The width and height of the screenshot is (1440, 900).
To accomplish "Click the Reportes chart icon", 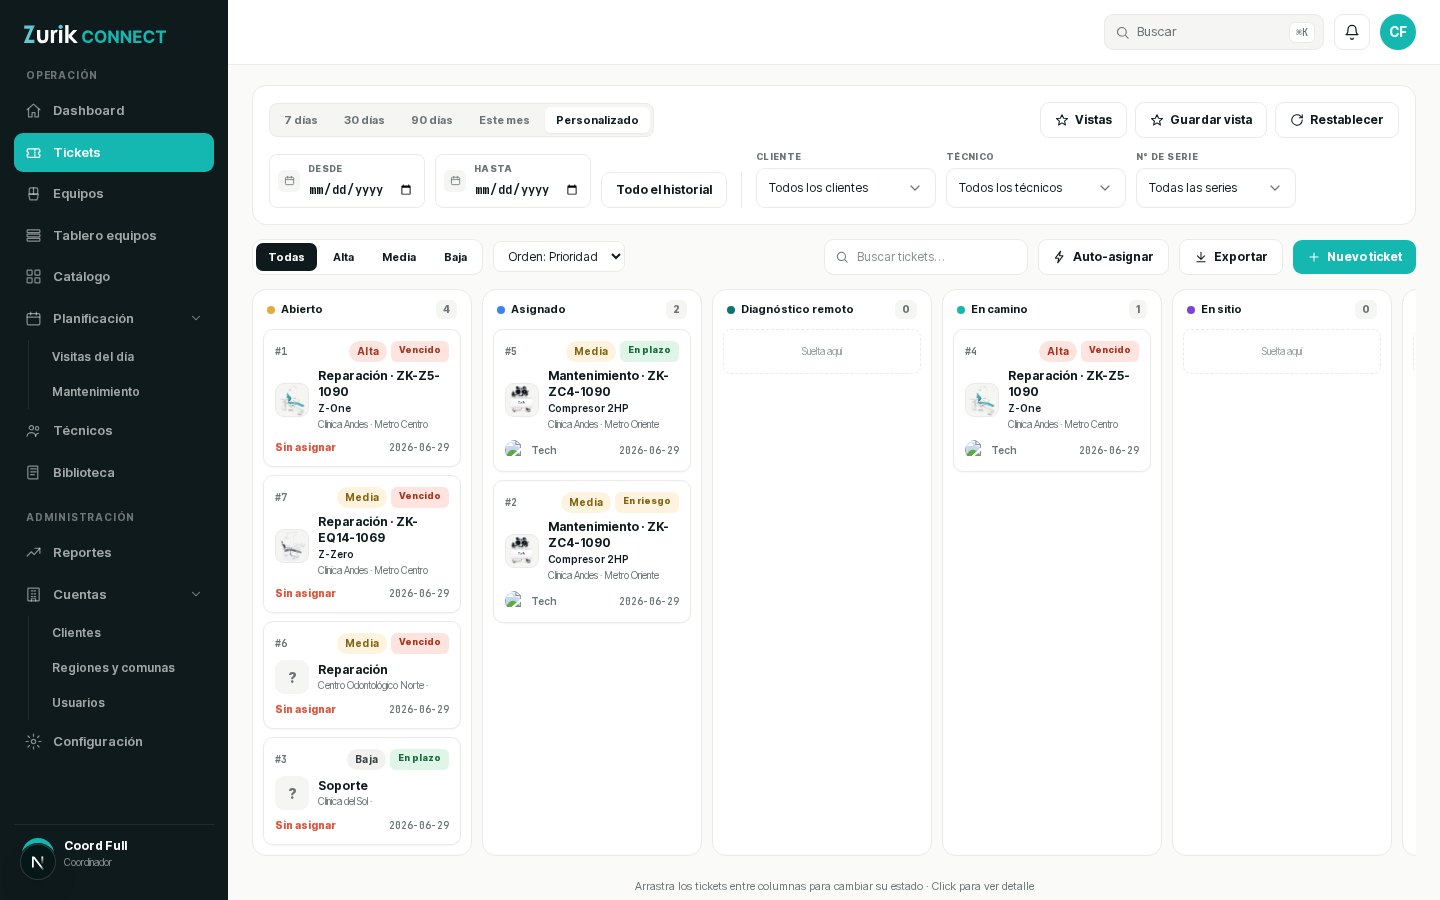I will [33, 553].
